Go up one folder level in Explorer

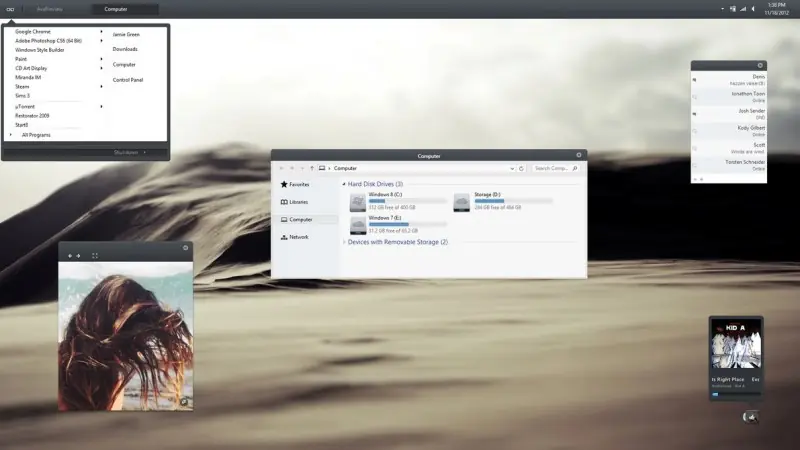[312, 168]
